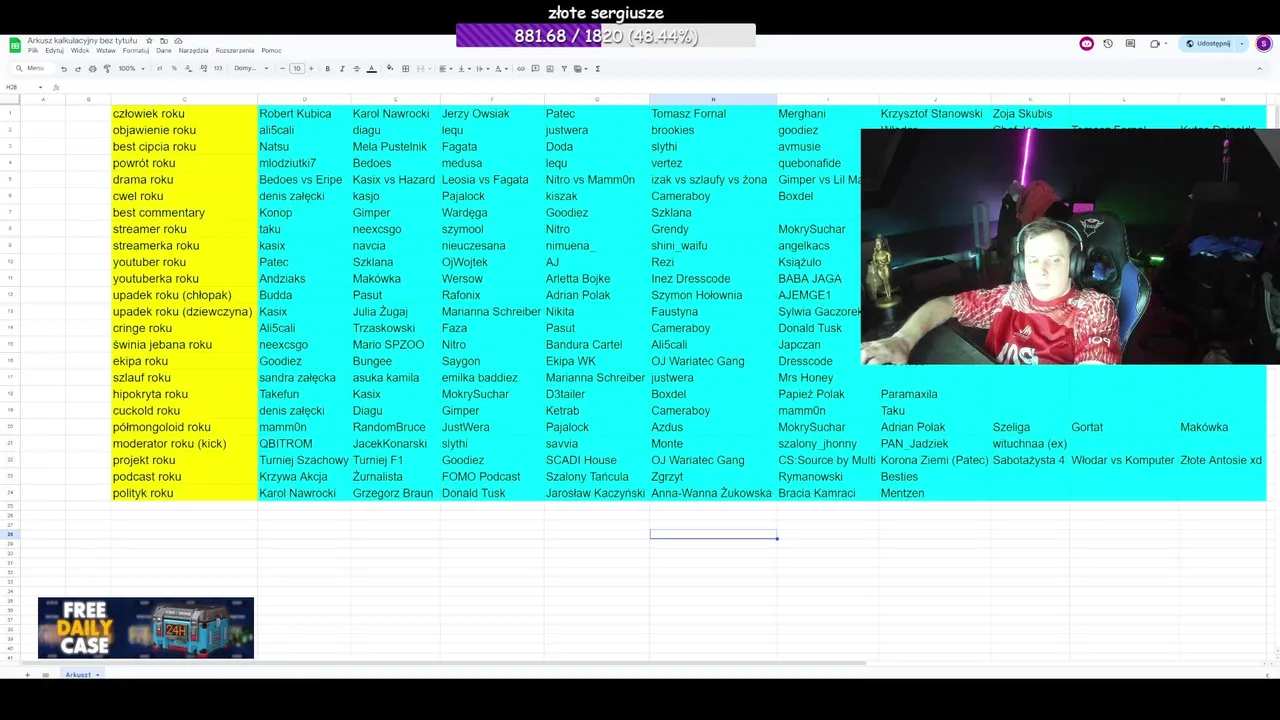The width and height of the screenshot is (1280, 720).
Task: Toggle strikethrough formatting
Action: (x=356, y=69)
